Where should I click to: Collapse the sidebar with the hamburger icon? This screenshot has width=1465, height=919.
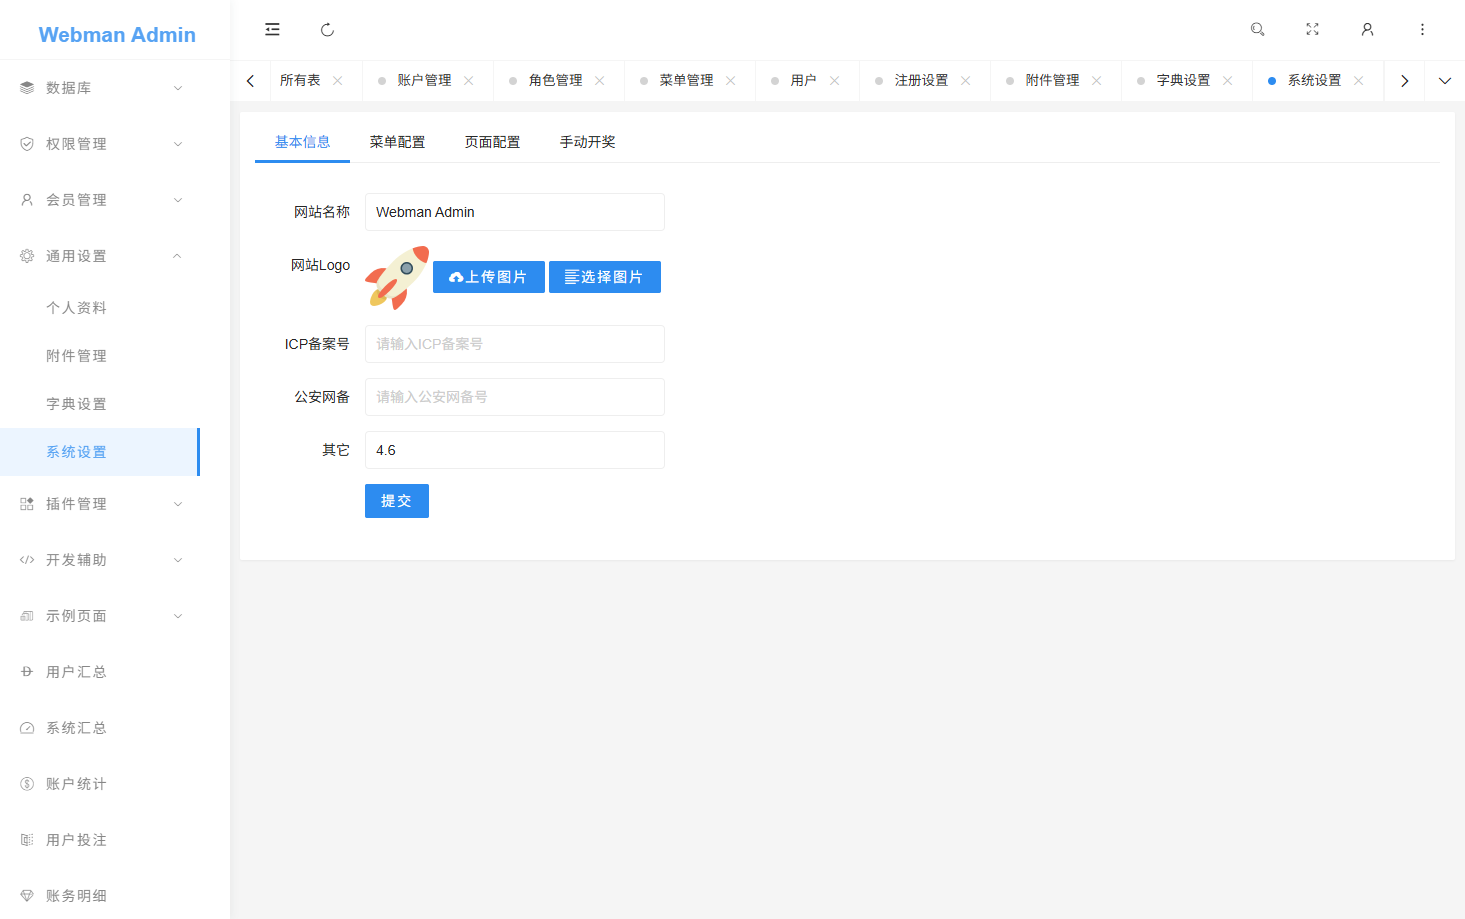click(272, 30)
